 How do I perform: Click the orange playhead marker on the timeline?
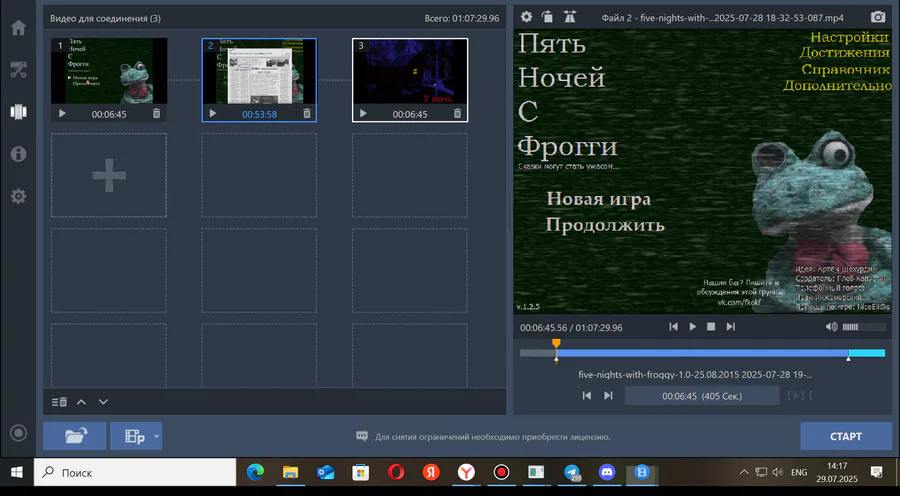[x=556, y=343]
